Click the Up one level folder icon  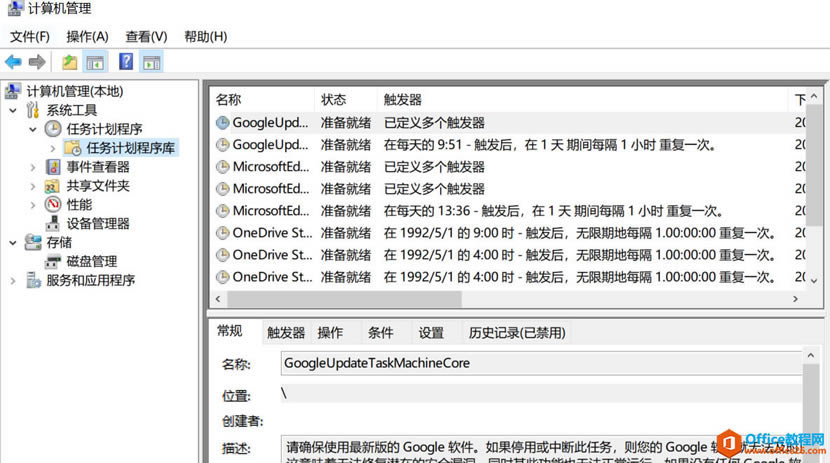pos(69,62)
